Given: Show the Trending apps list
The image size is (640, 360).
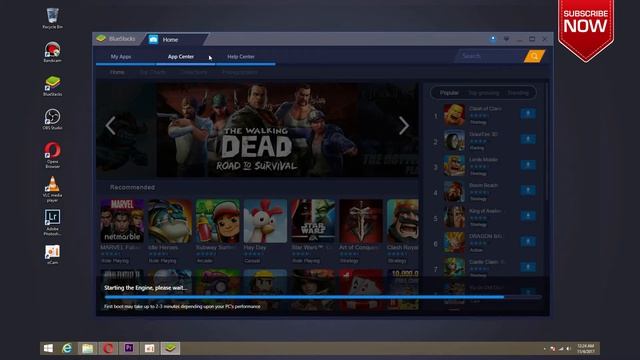Looking at the screenshot, I should [x=518, y=93].
